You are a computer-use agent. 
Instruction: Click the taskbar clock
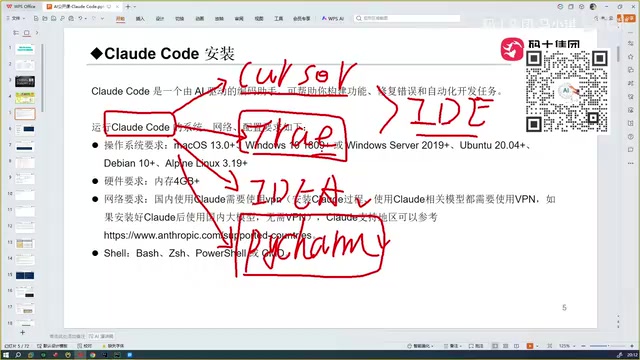[632, 355]
